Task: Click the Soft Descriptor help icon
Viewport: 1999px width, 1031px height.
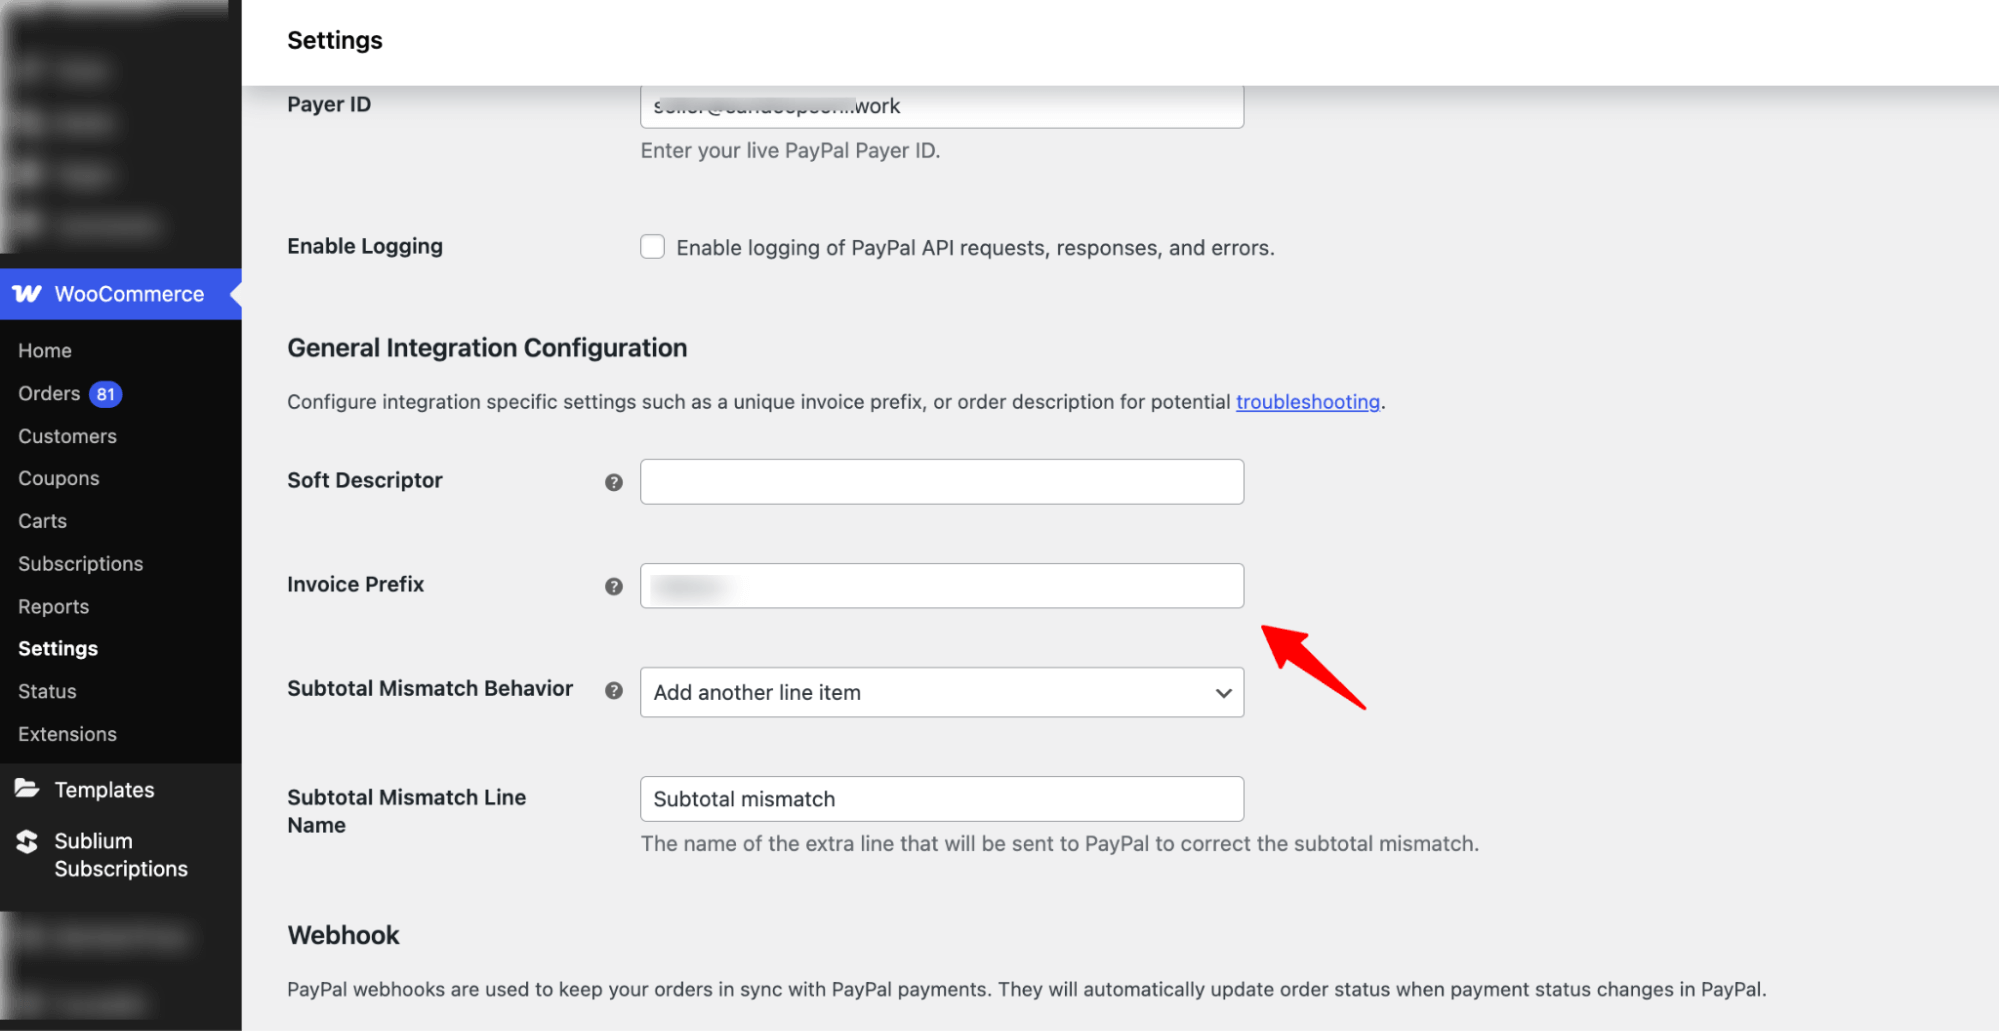Action: coord(614,482)
